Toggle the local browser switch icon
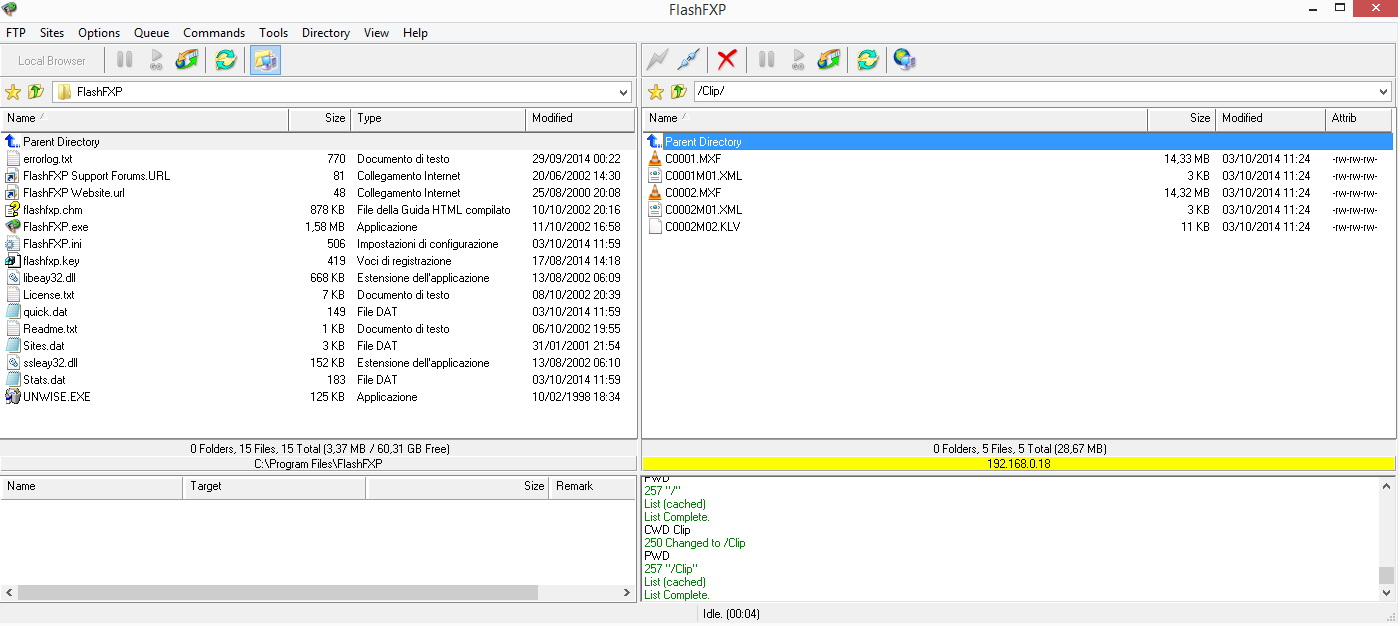Viewport: 1400px width, 626px height. (265, 60)
